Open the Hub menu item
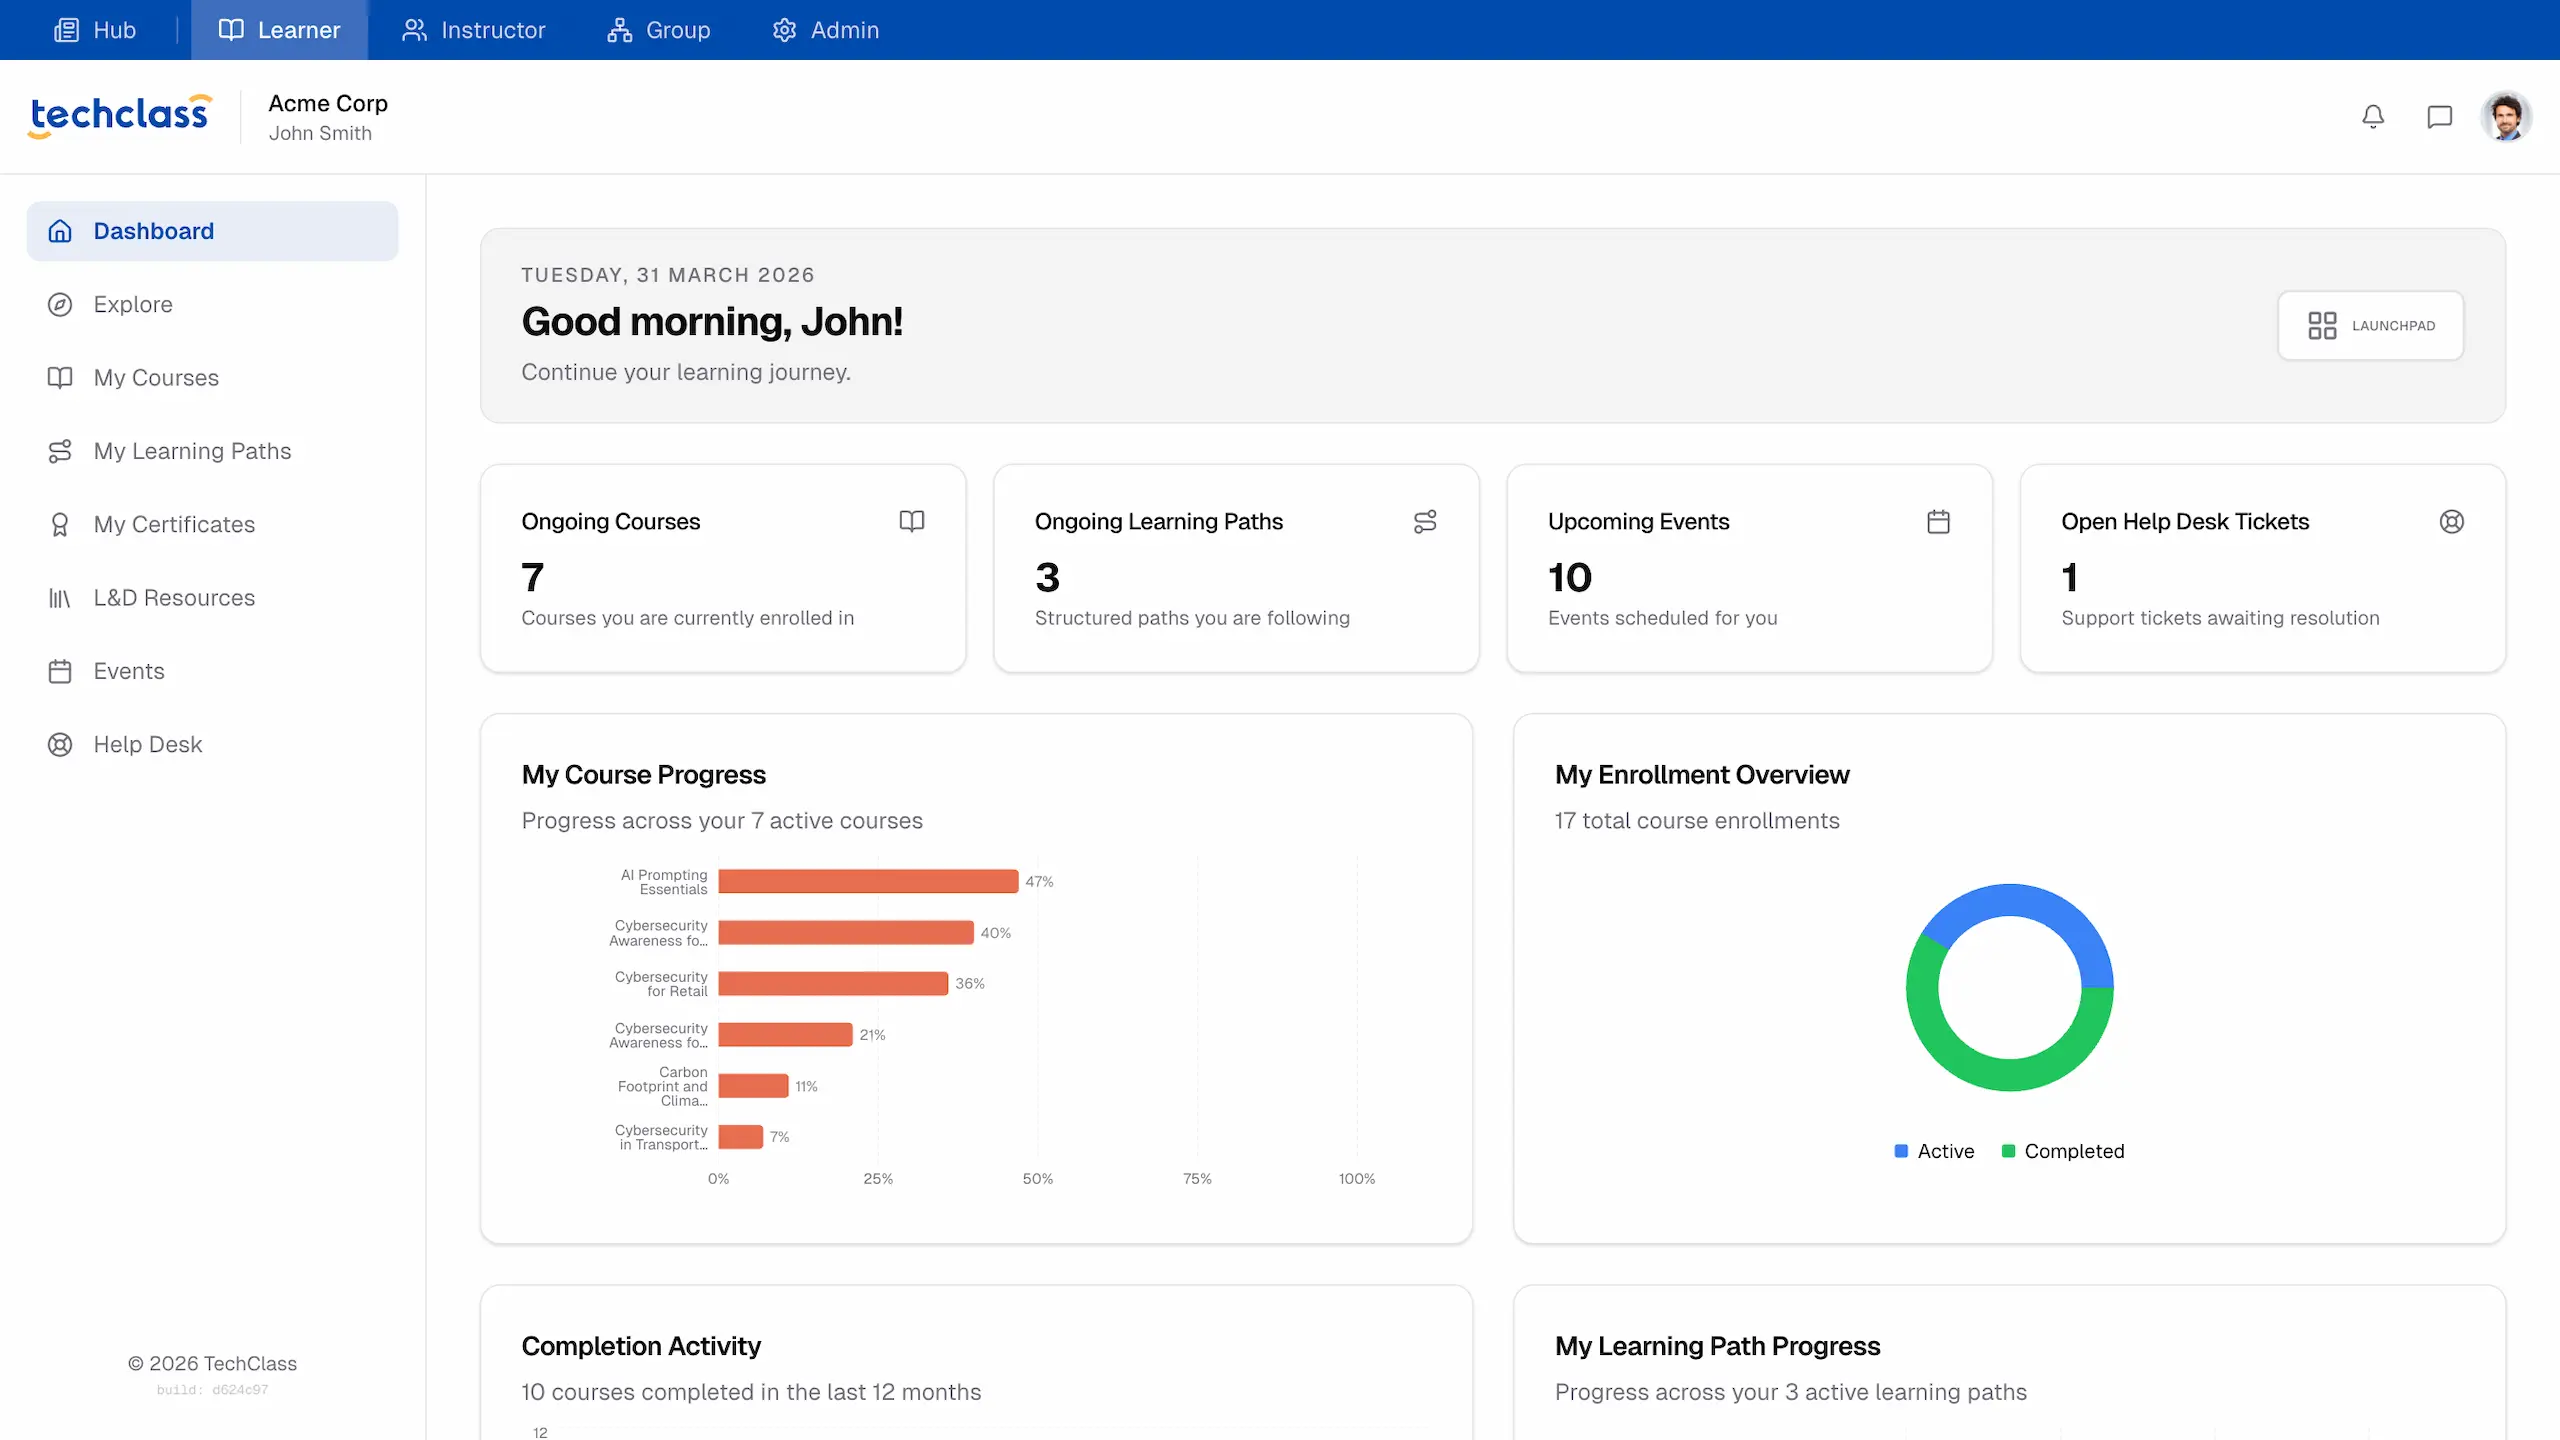2560x1440 pixels. 95,30
